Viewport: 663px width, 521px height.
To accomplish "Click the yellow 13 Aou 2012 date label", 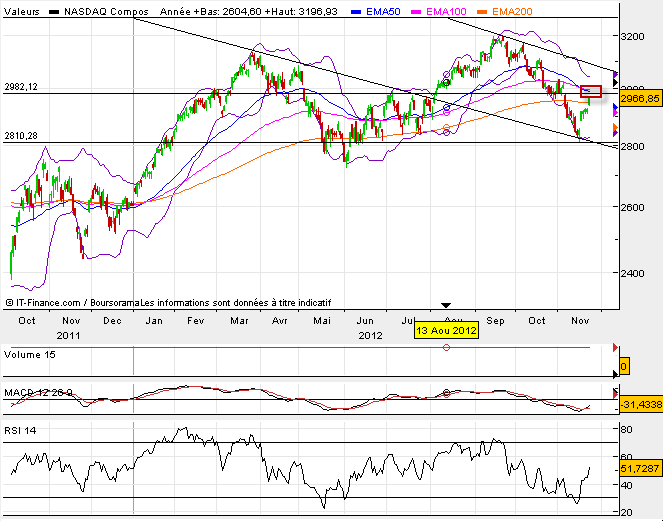I will pyautogui.click(x=447, y=329).
